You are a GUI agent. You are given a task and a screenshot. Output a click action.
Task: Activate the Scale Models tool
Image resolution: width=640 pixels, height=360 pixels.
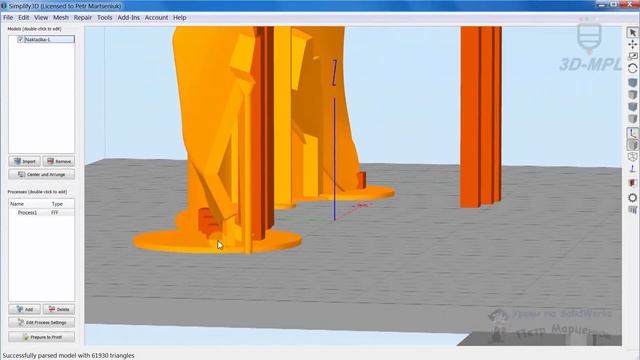pyautogui.click(x=632, y=56)
